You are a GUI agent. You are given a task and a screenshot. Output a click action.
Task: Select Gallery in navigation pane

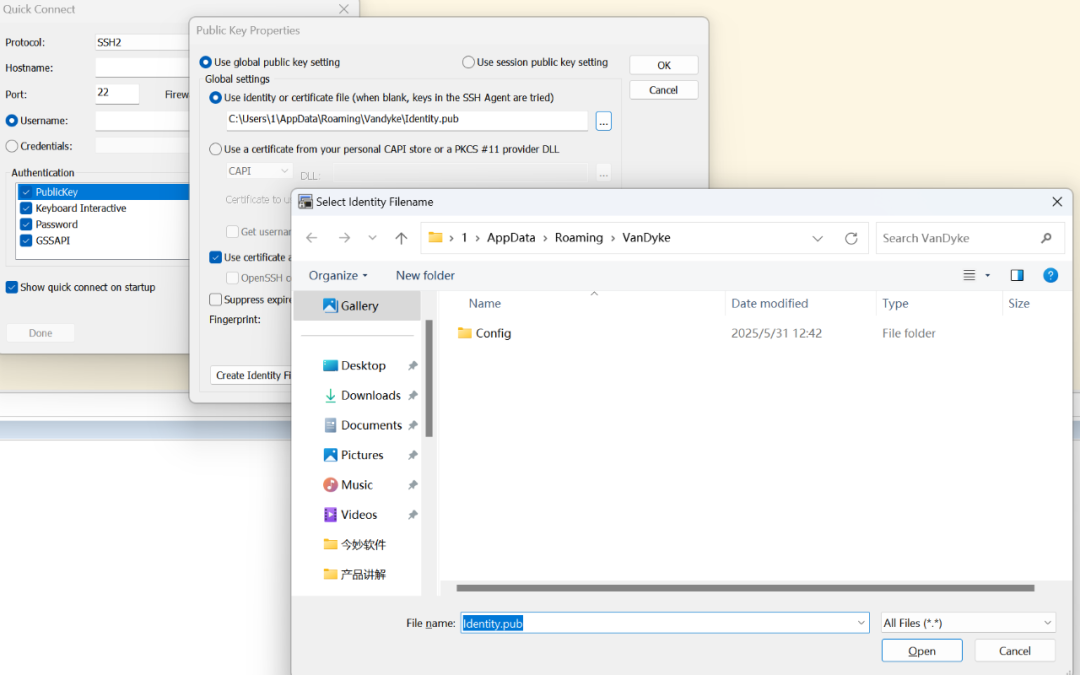[357, 306]
